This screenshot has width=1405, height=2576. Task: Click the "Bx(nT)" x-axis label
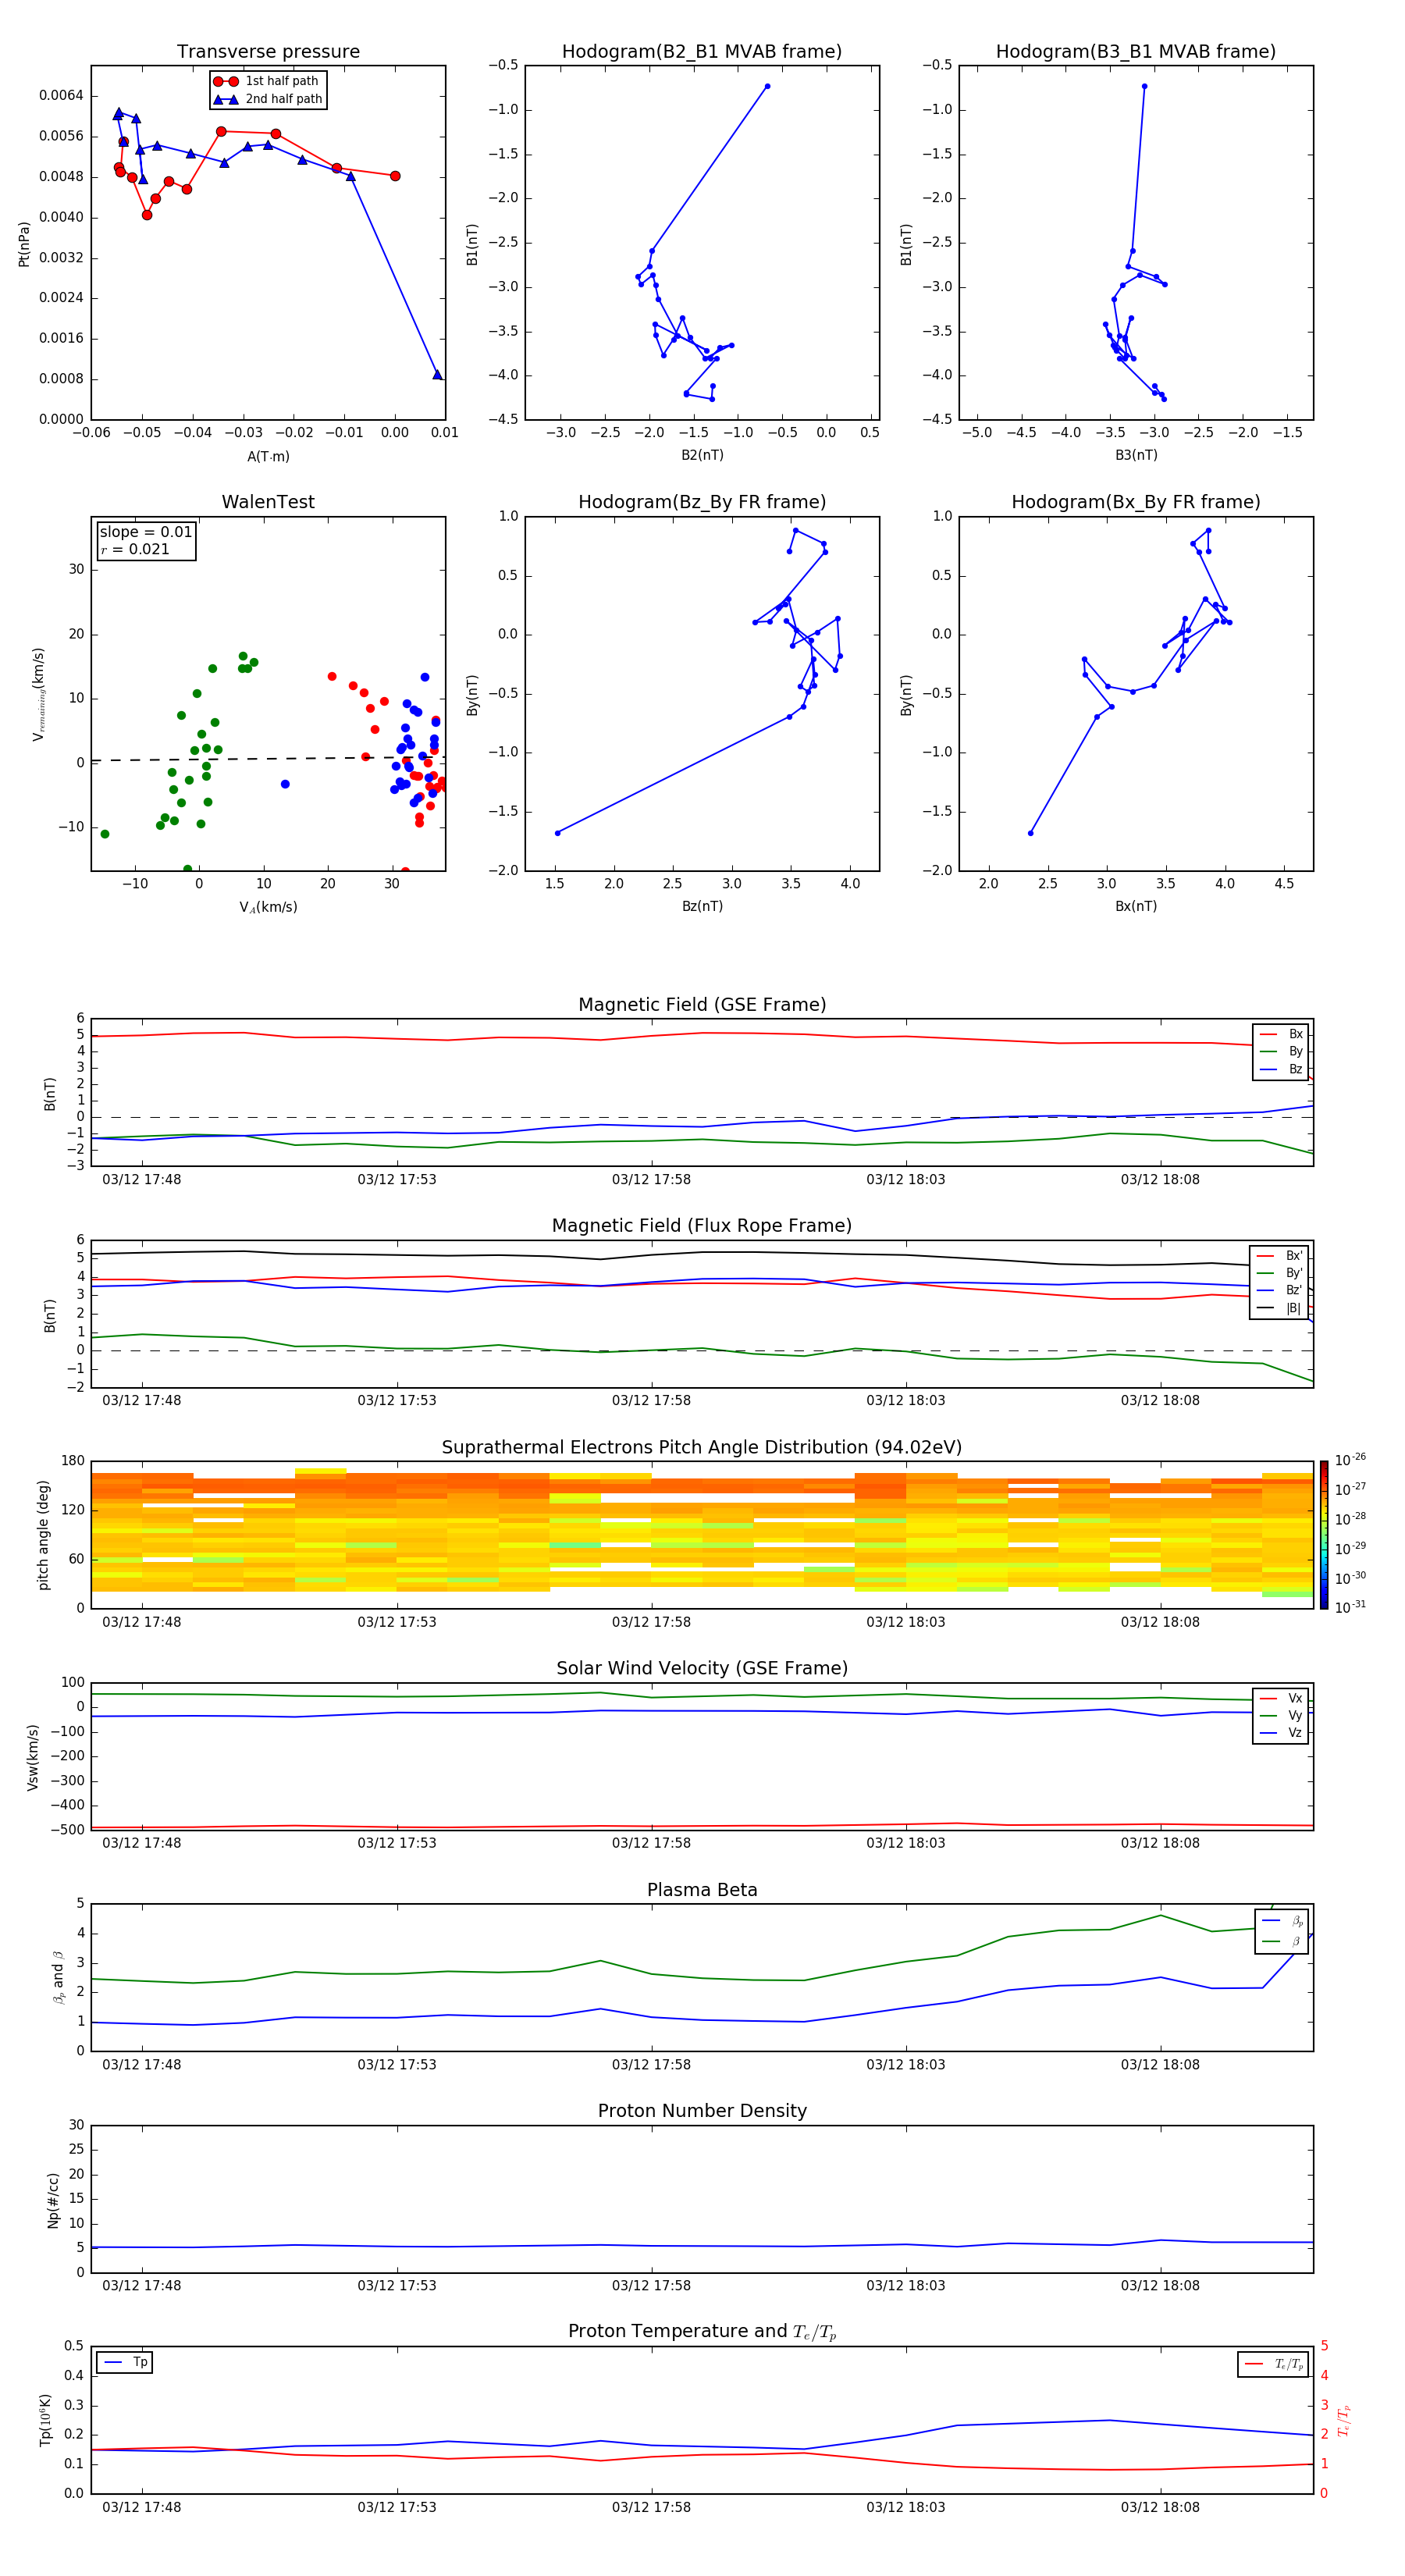(1136, 906)
